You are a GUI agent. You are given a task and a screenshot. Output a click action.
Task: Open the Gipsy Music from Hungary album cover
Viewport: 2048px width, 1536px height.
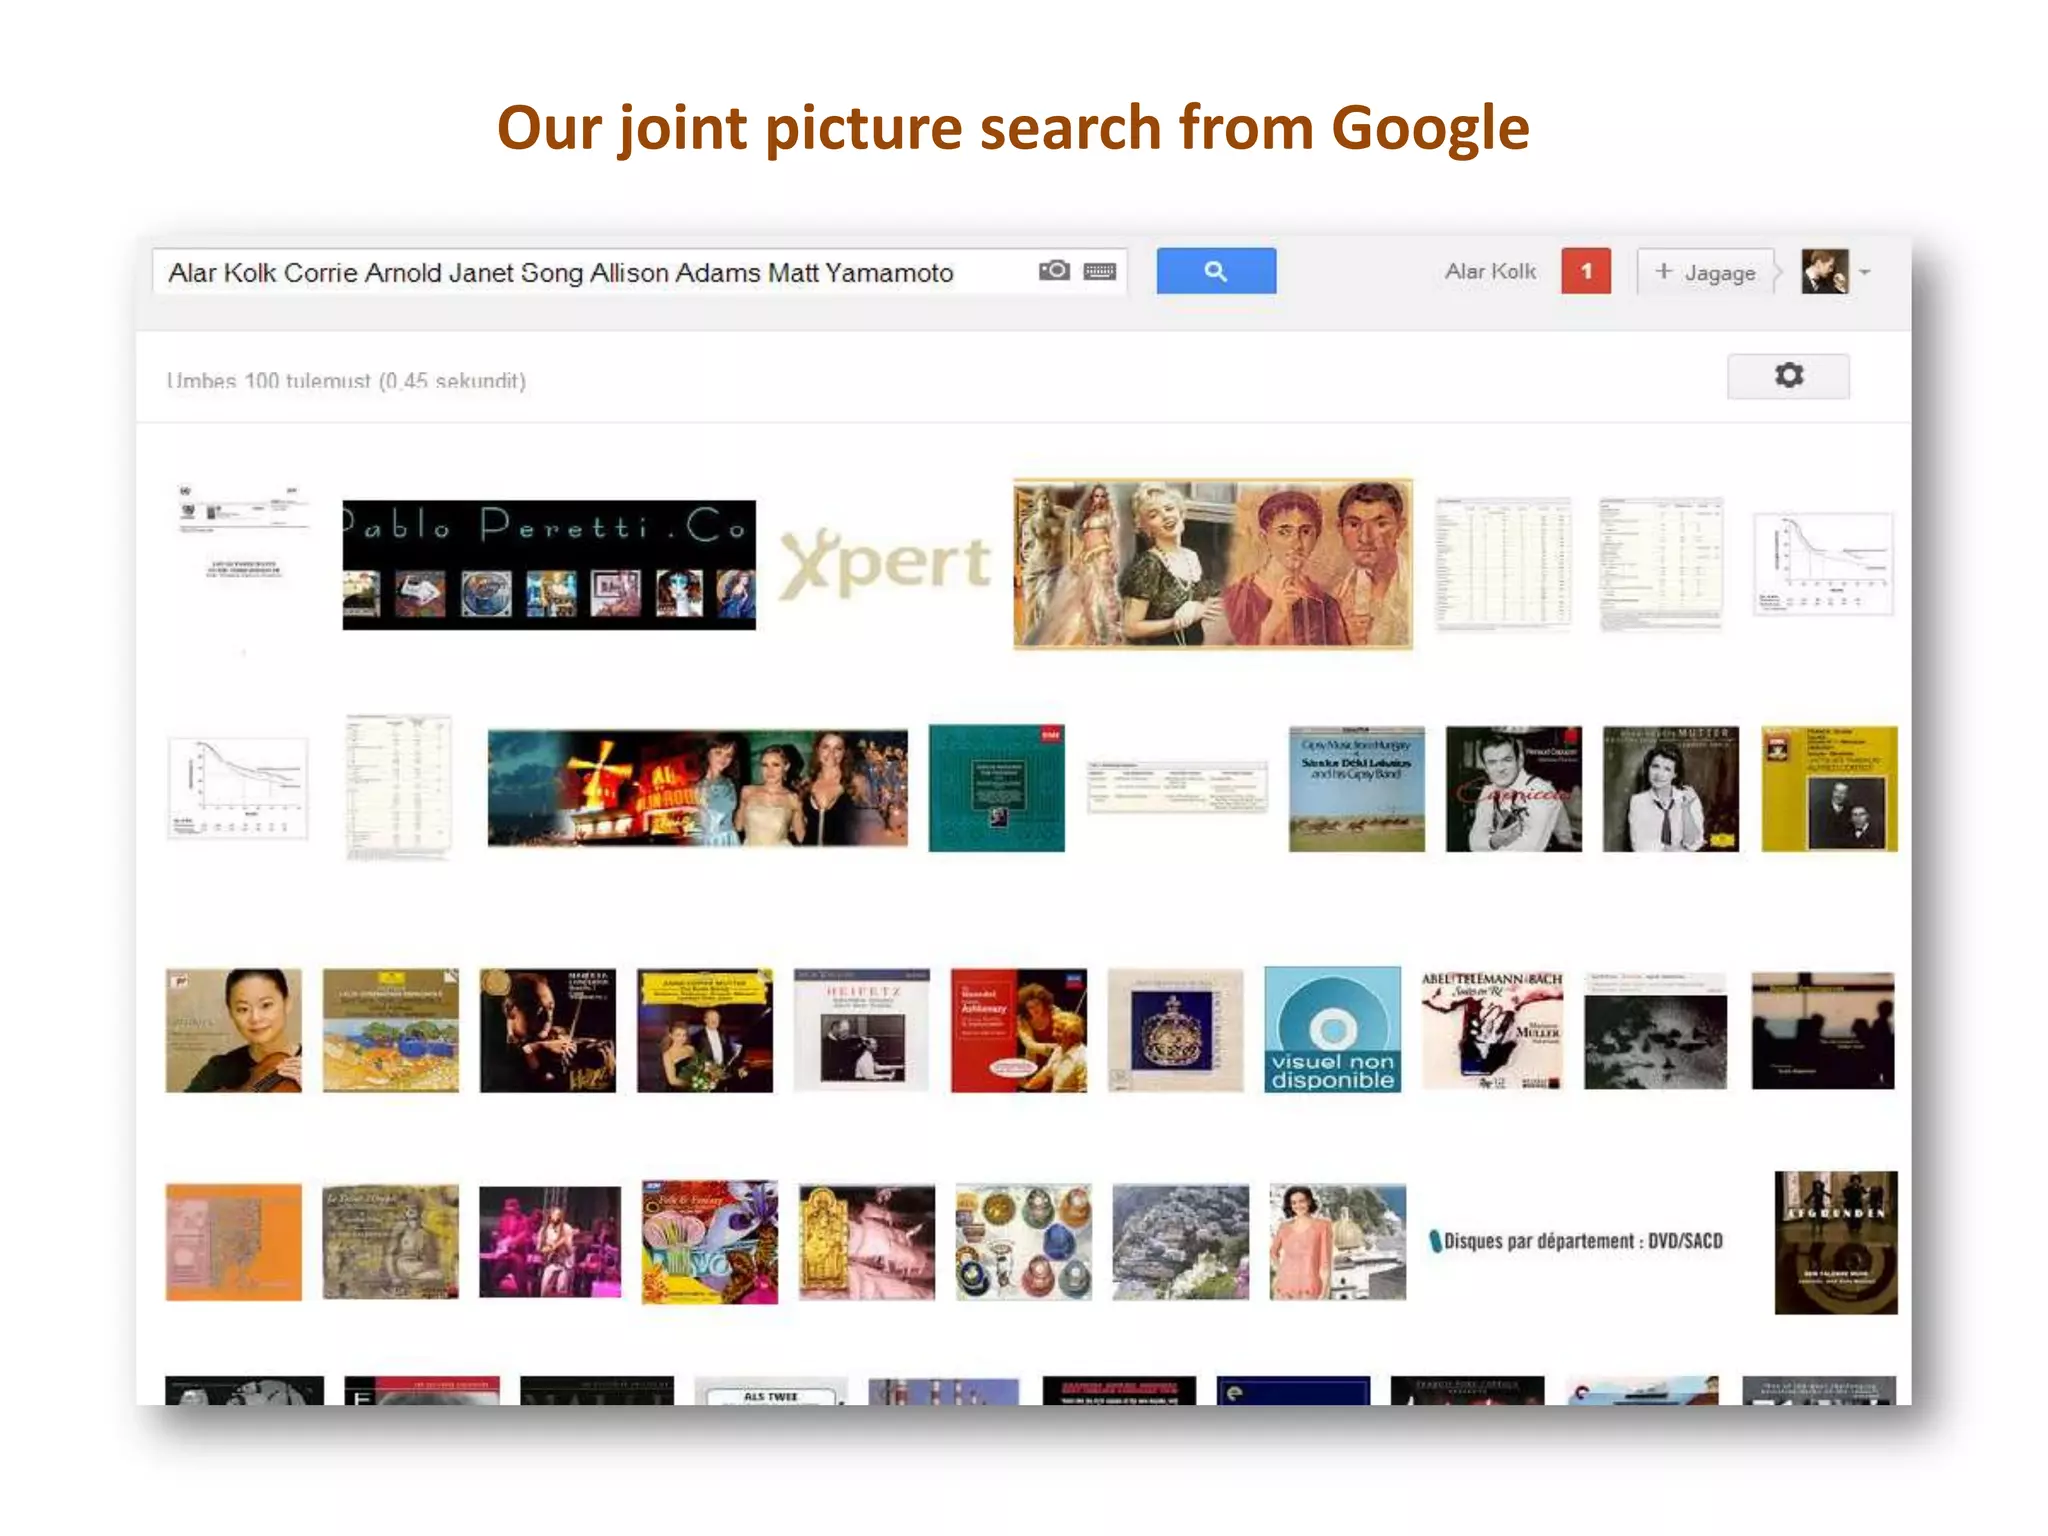coord(1356,789)
